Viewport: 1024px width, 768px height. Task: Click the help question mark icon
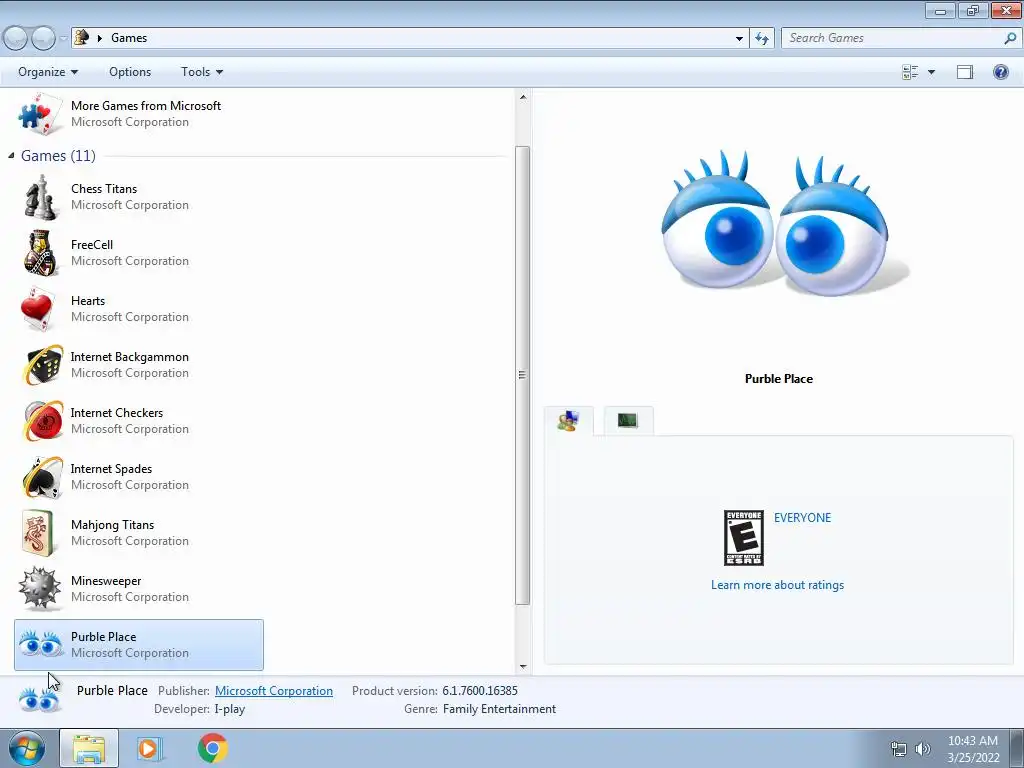coord(1000,72)
